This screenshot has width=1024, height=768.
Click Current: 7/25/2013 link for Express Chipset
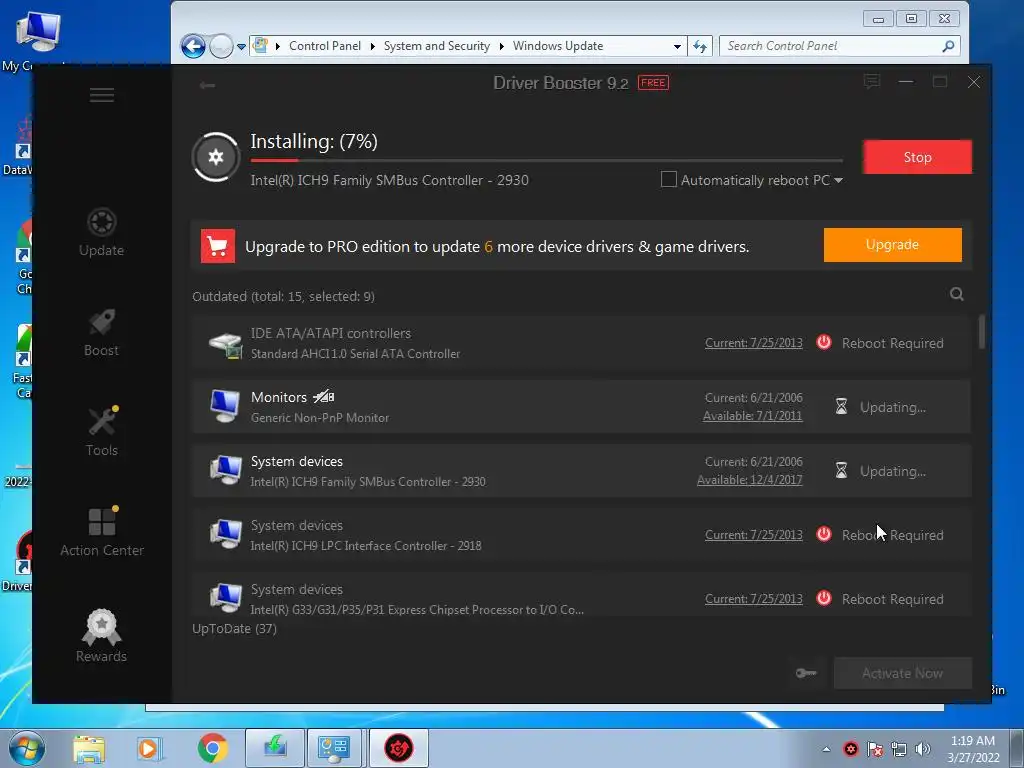(x=754, y=599)
